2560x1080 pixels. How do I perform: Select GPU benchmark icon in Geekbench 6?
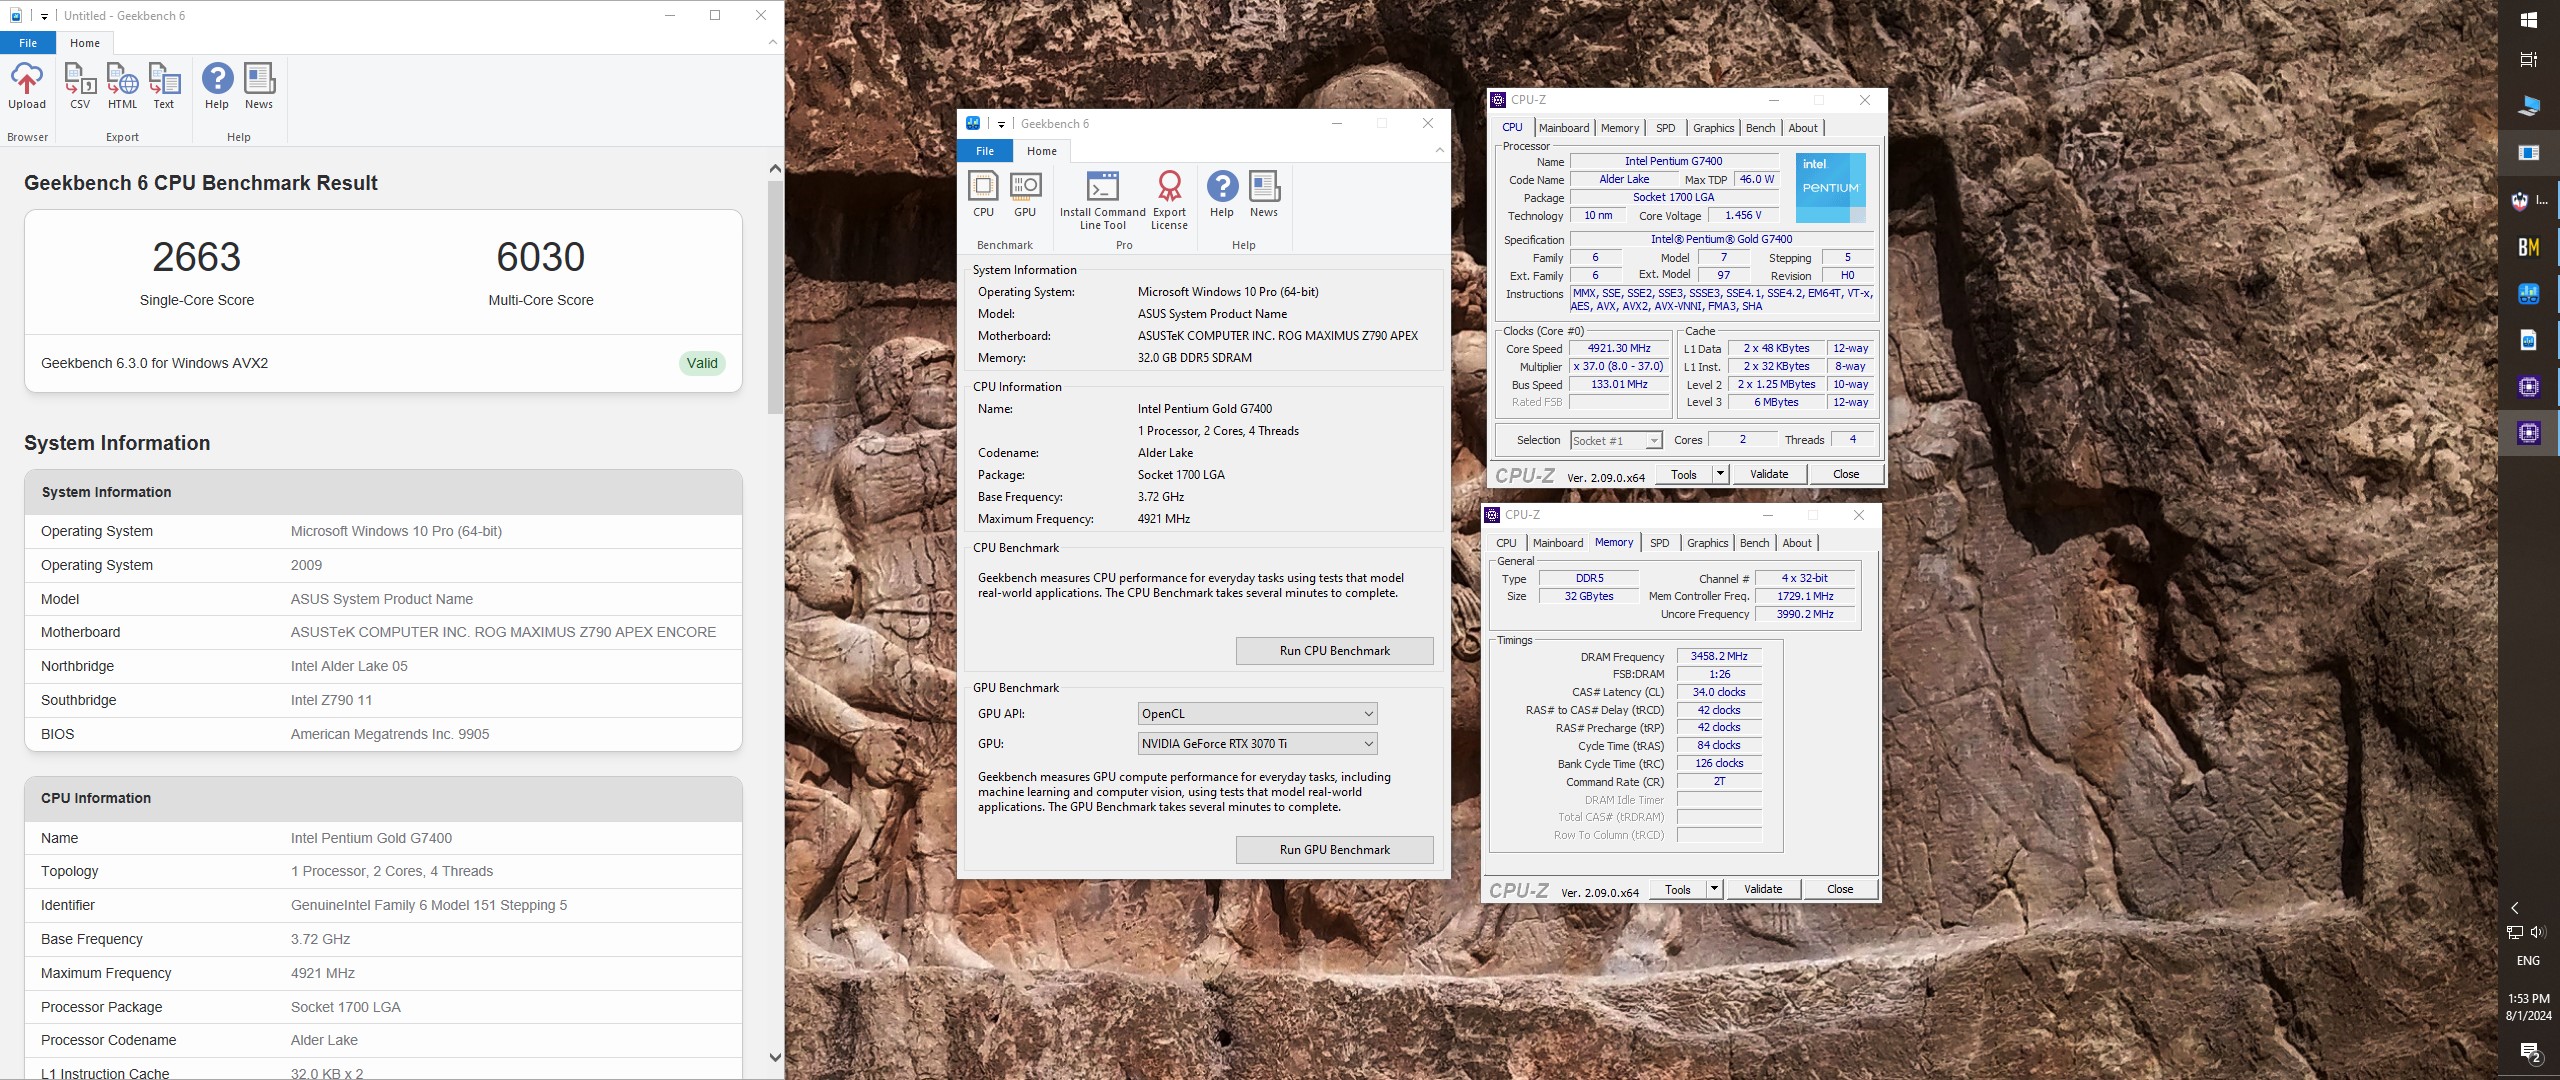tap(1025, 194)
